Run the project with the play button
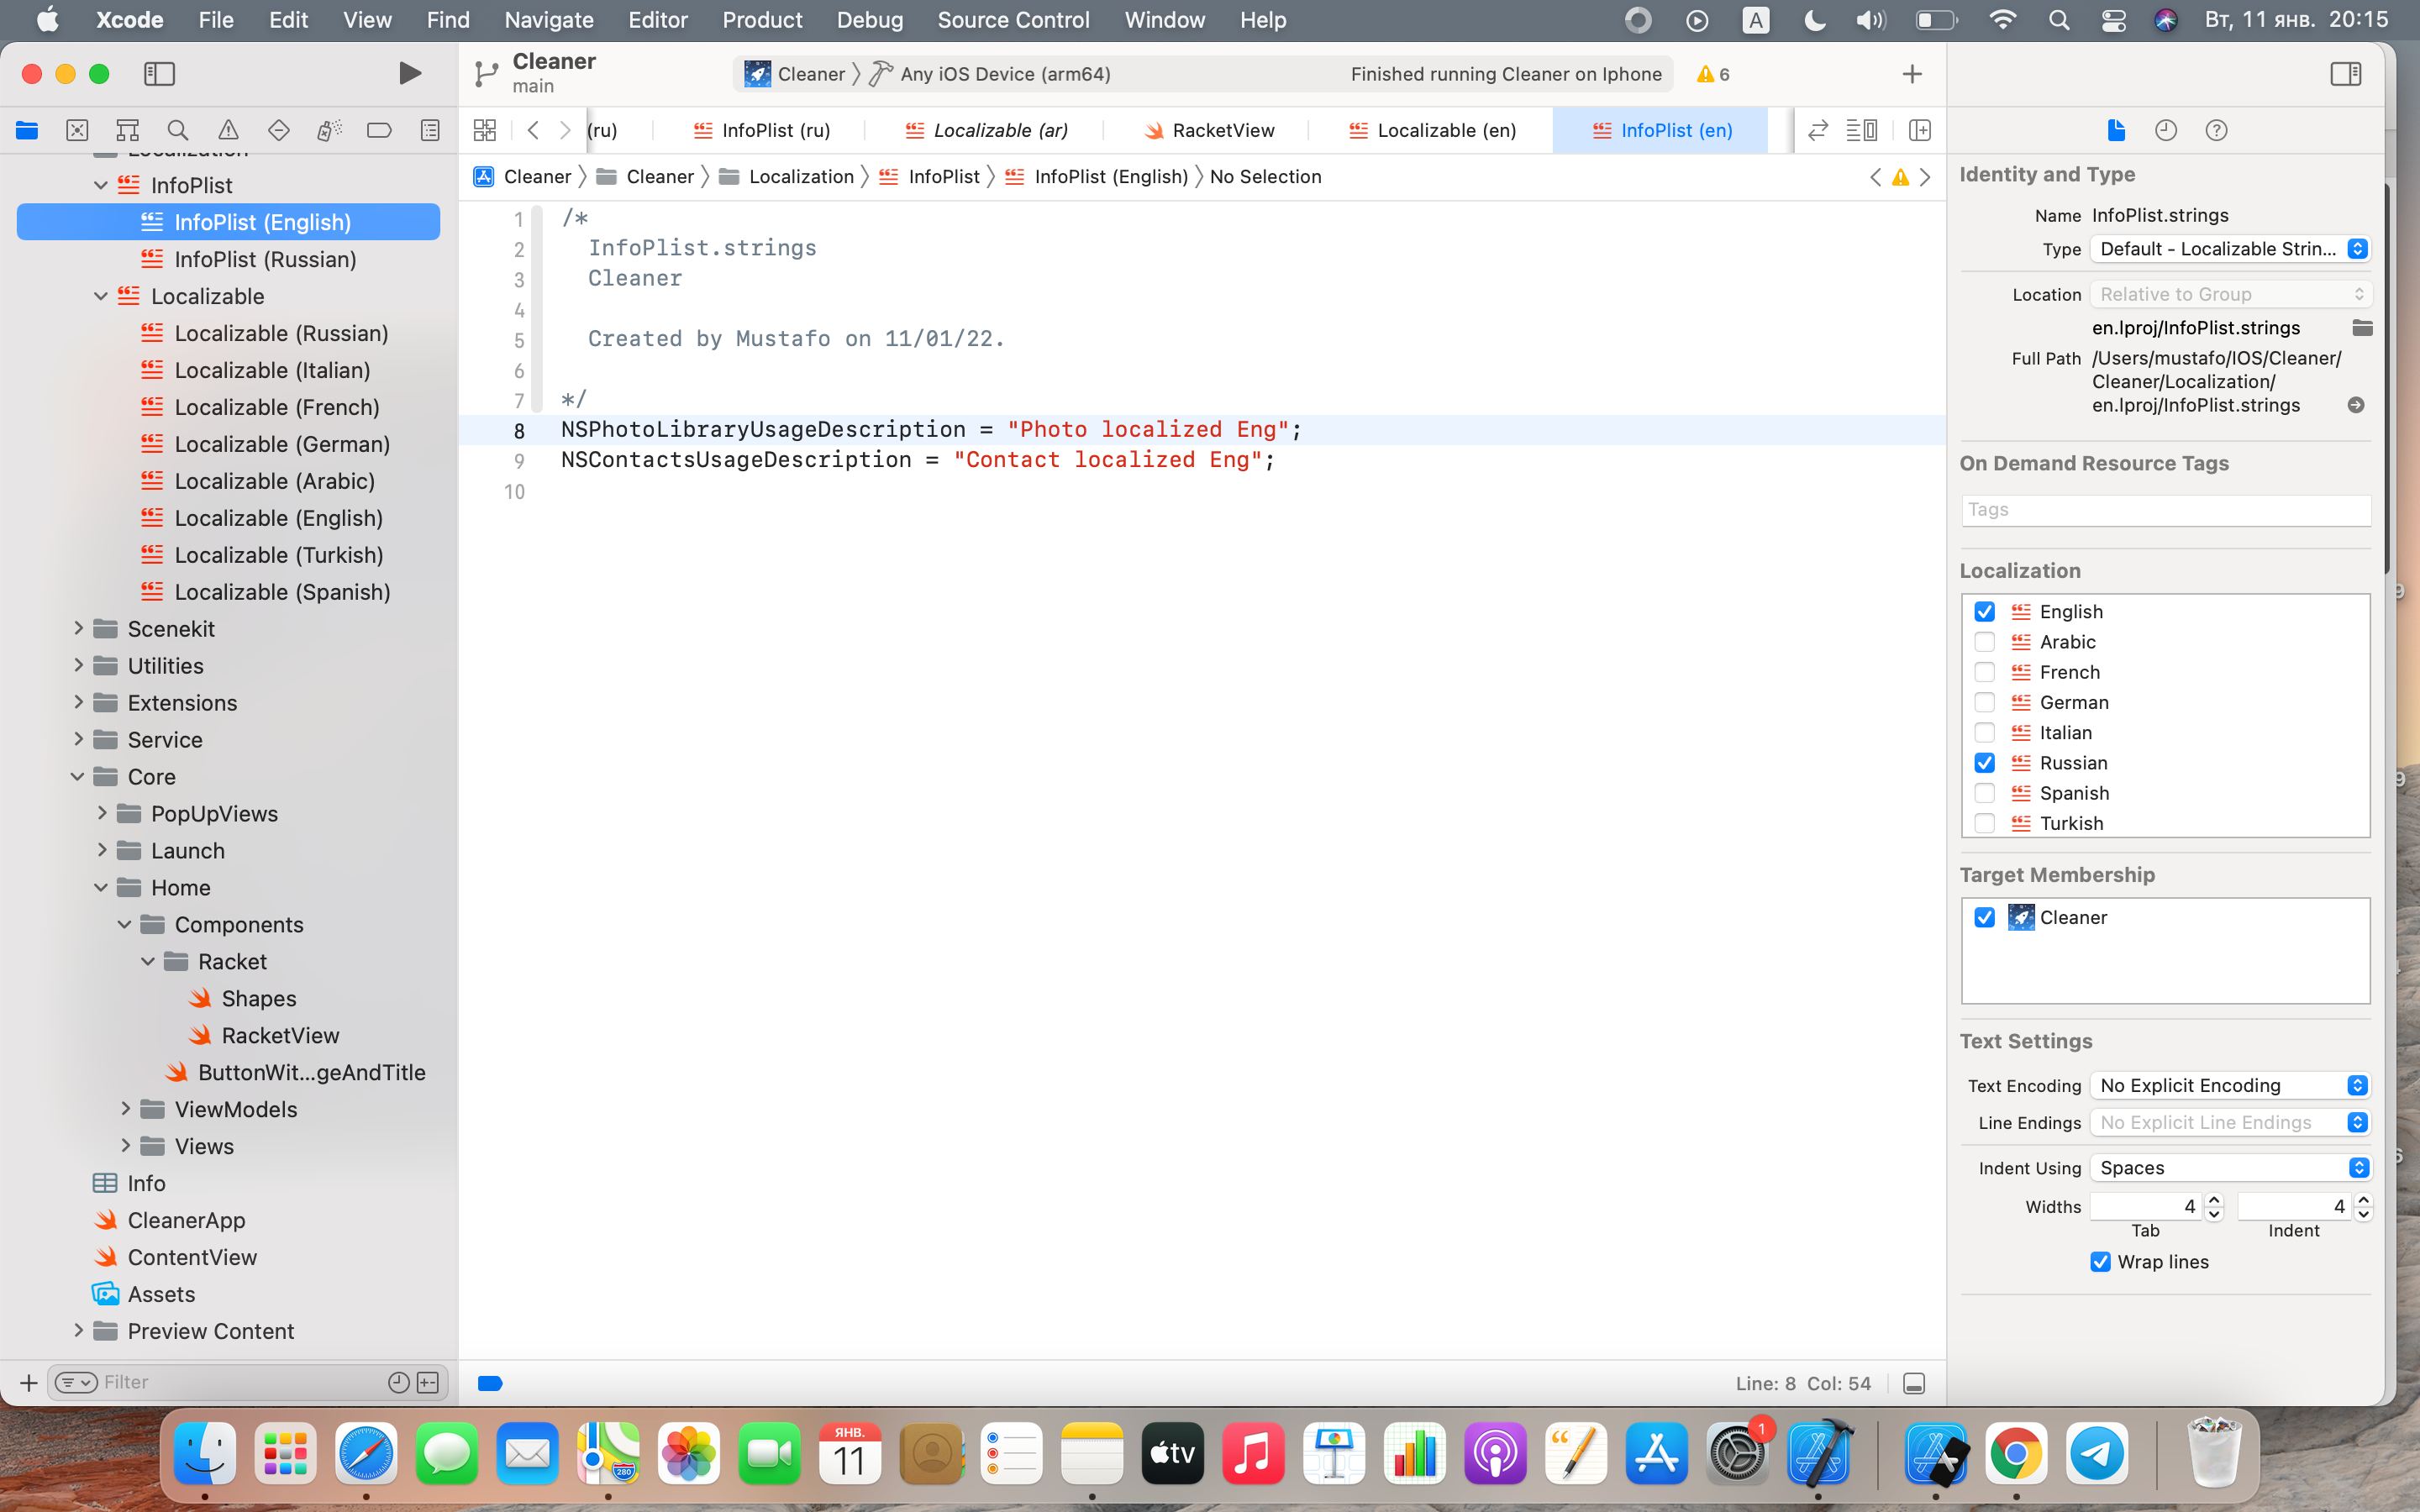Screen dimensions: 2420x1512 point(409,73)
